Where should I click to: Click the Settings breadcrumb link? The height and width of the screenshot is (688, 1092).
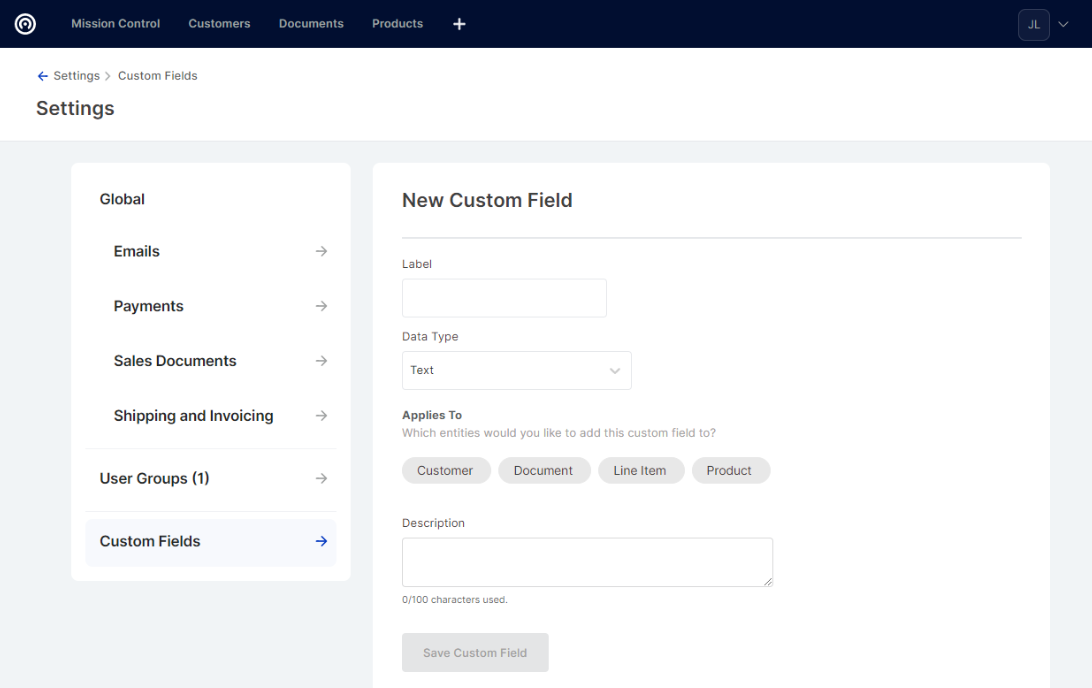76,76
